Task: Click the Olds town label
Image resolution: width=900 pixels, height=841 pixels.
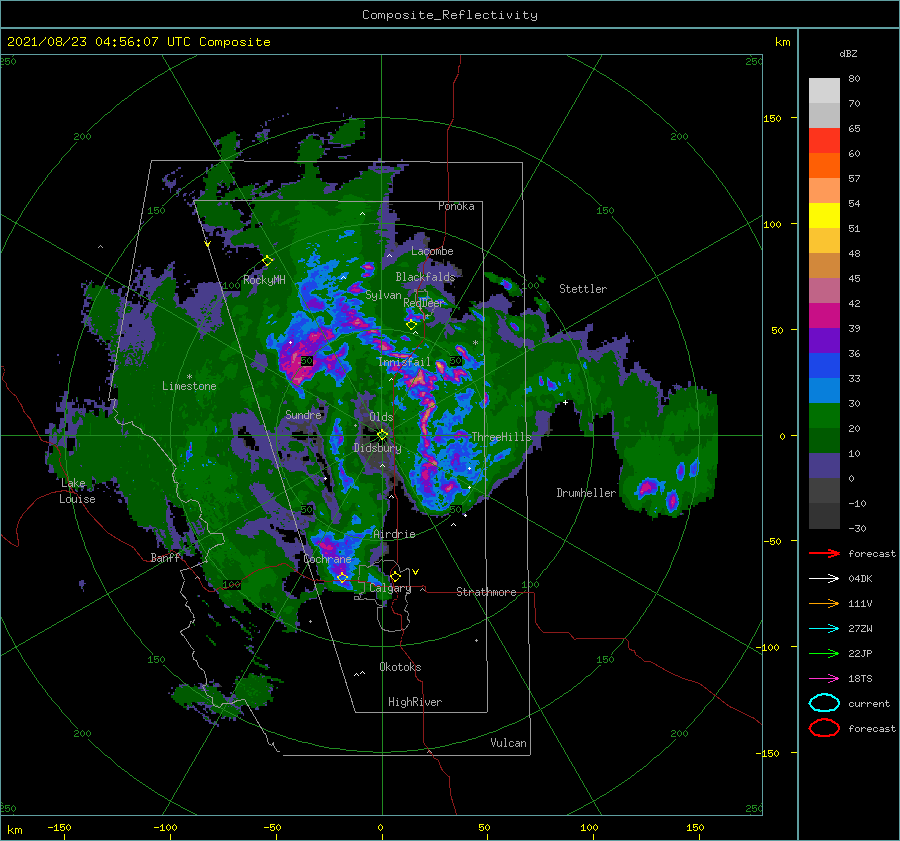Action: tap(381, 417)
